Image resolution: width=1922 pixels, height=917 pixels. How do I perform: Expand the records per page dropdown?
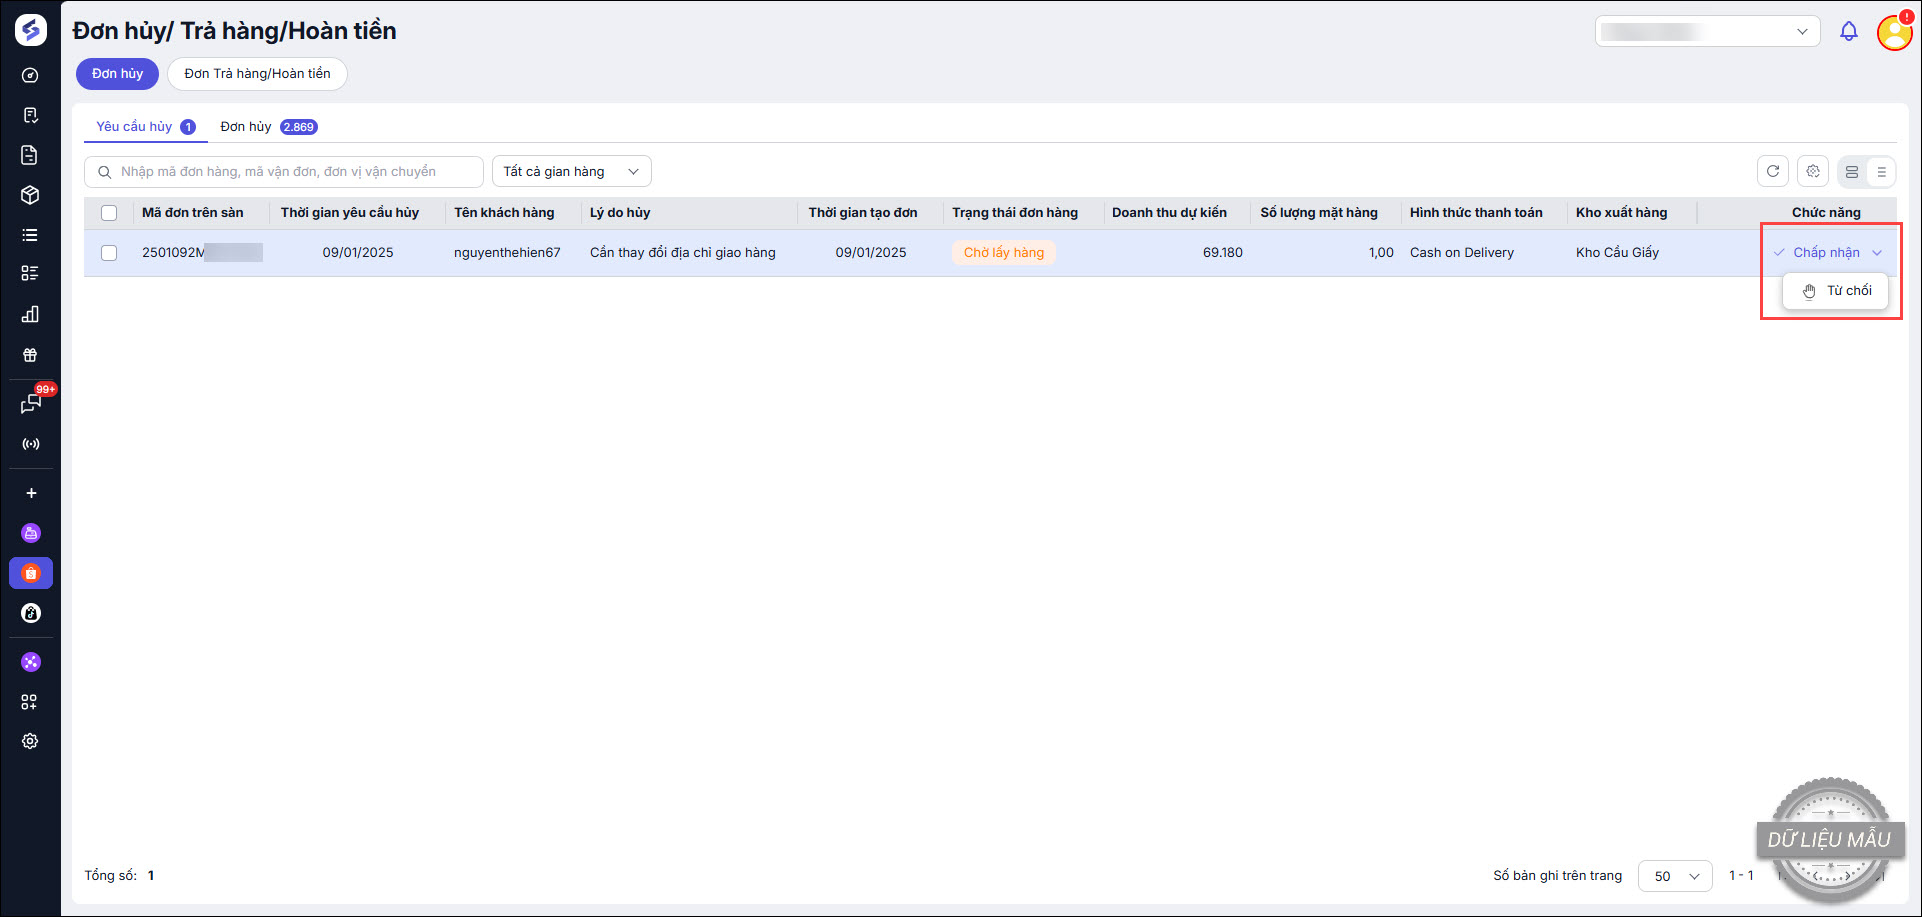pyautogui.click(x=1675, y=876)
